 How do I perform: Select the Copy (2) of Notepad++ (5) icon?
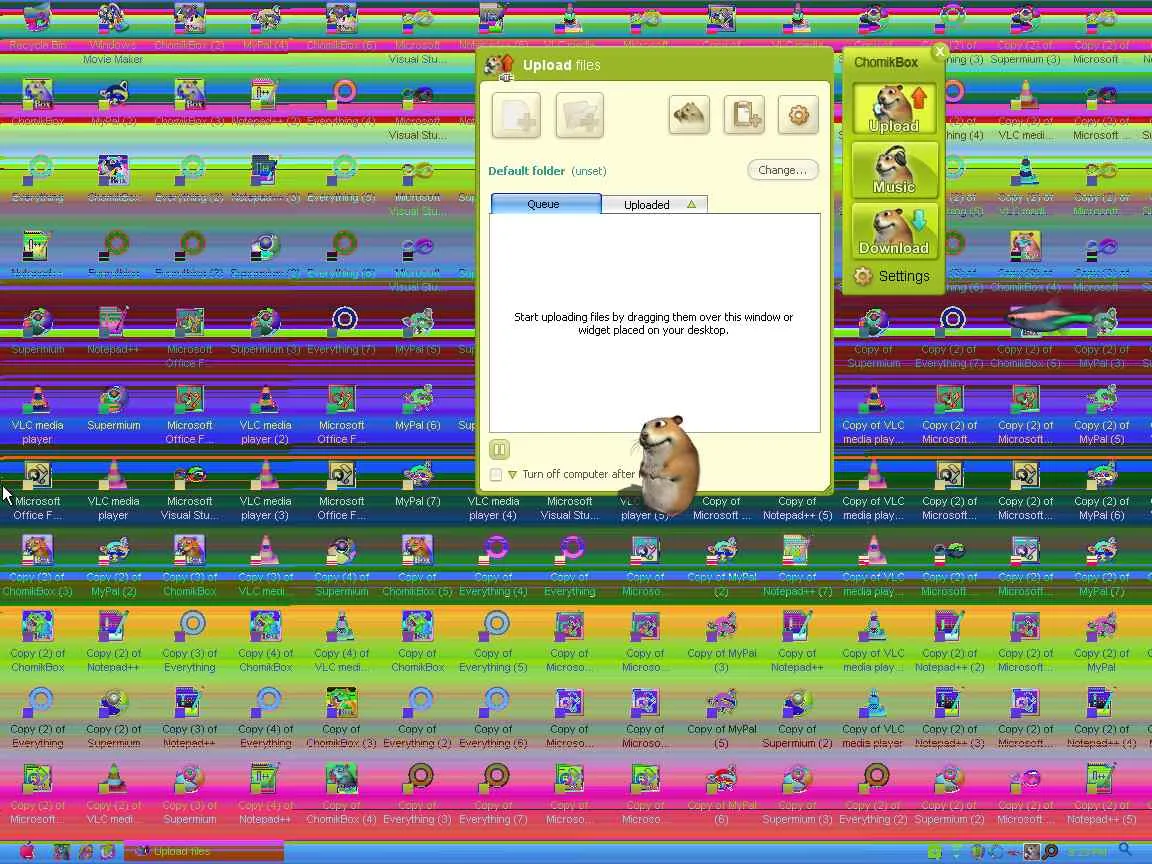(1101, 794)
